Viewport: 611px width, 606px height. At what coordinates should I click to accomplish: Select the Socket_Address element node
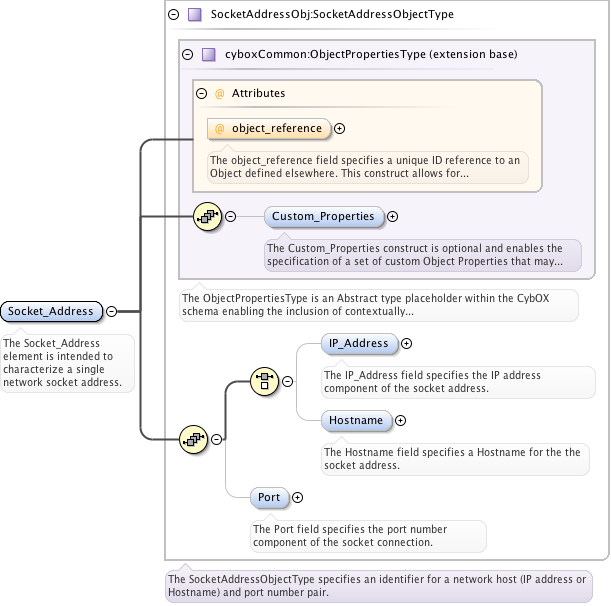click(x=51, y=311)
